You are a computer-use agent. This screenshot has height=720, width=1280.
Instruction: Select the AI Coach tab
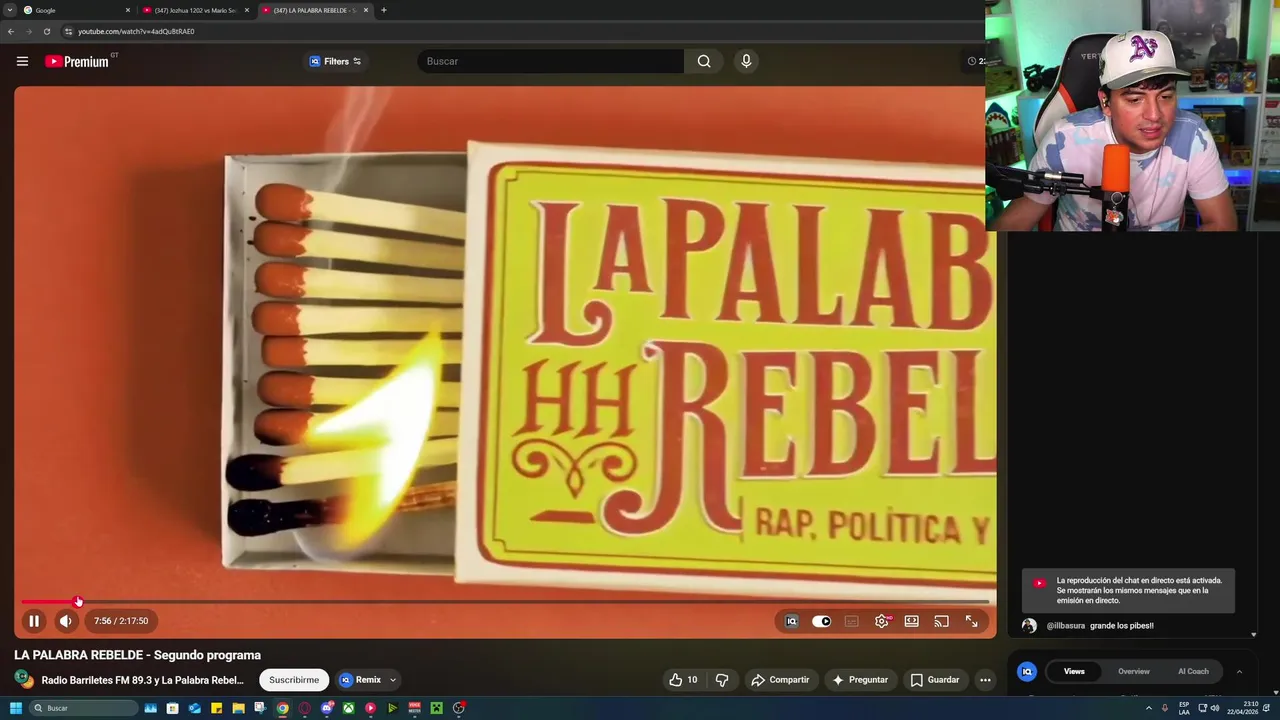pos(1193,671)
